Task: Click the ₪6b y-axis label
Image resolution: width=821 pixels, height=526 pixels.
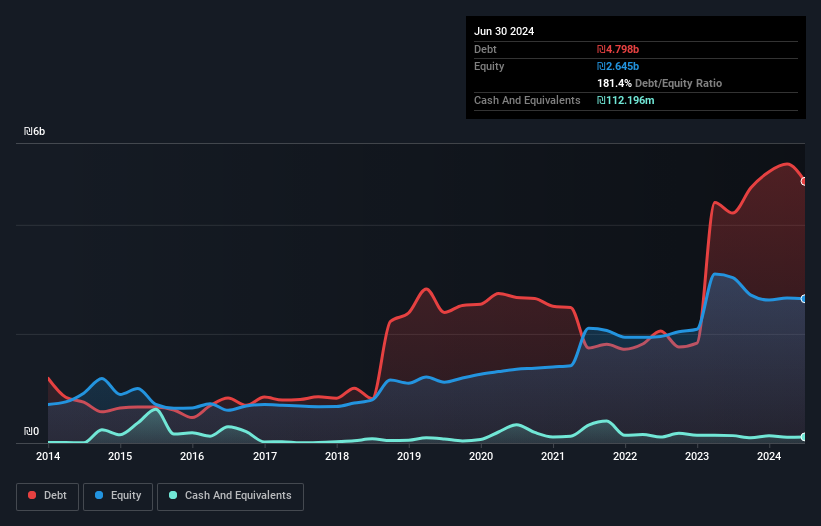Action: [x=35, y=131]
